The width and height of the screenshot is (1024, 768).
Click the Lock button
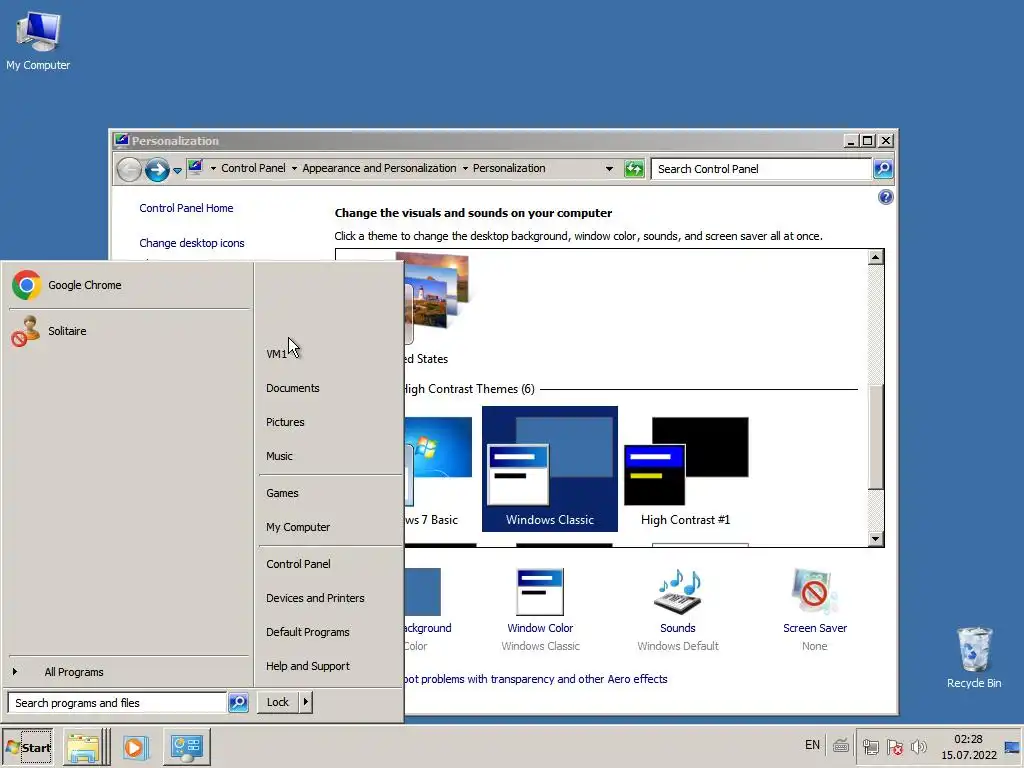(278, 702)
